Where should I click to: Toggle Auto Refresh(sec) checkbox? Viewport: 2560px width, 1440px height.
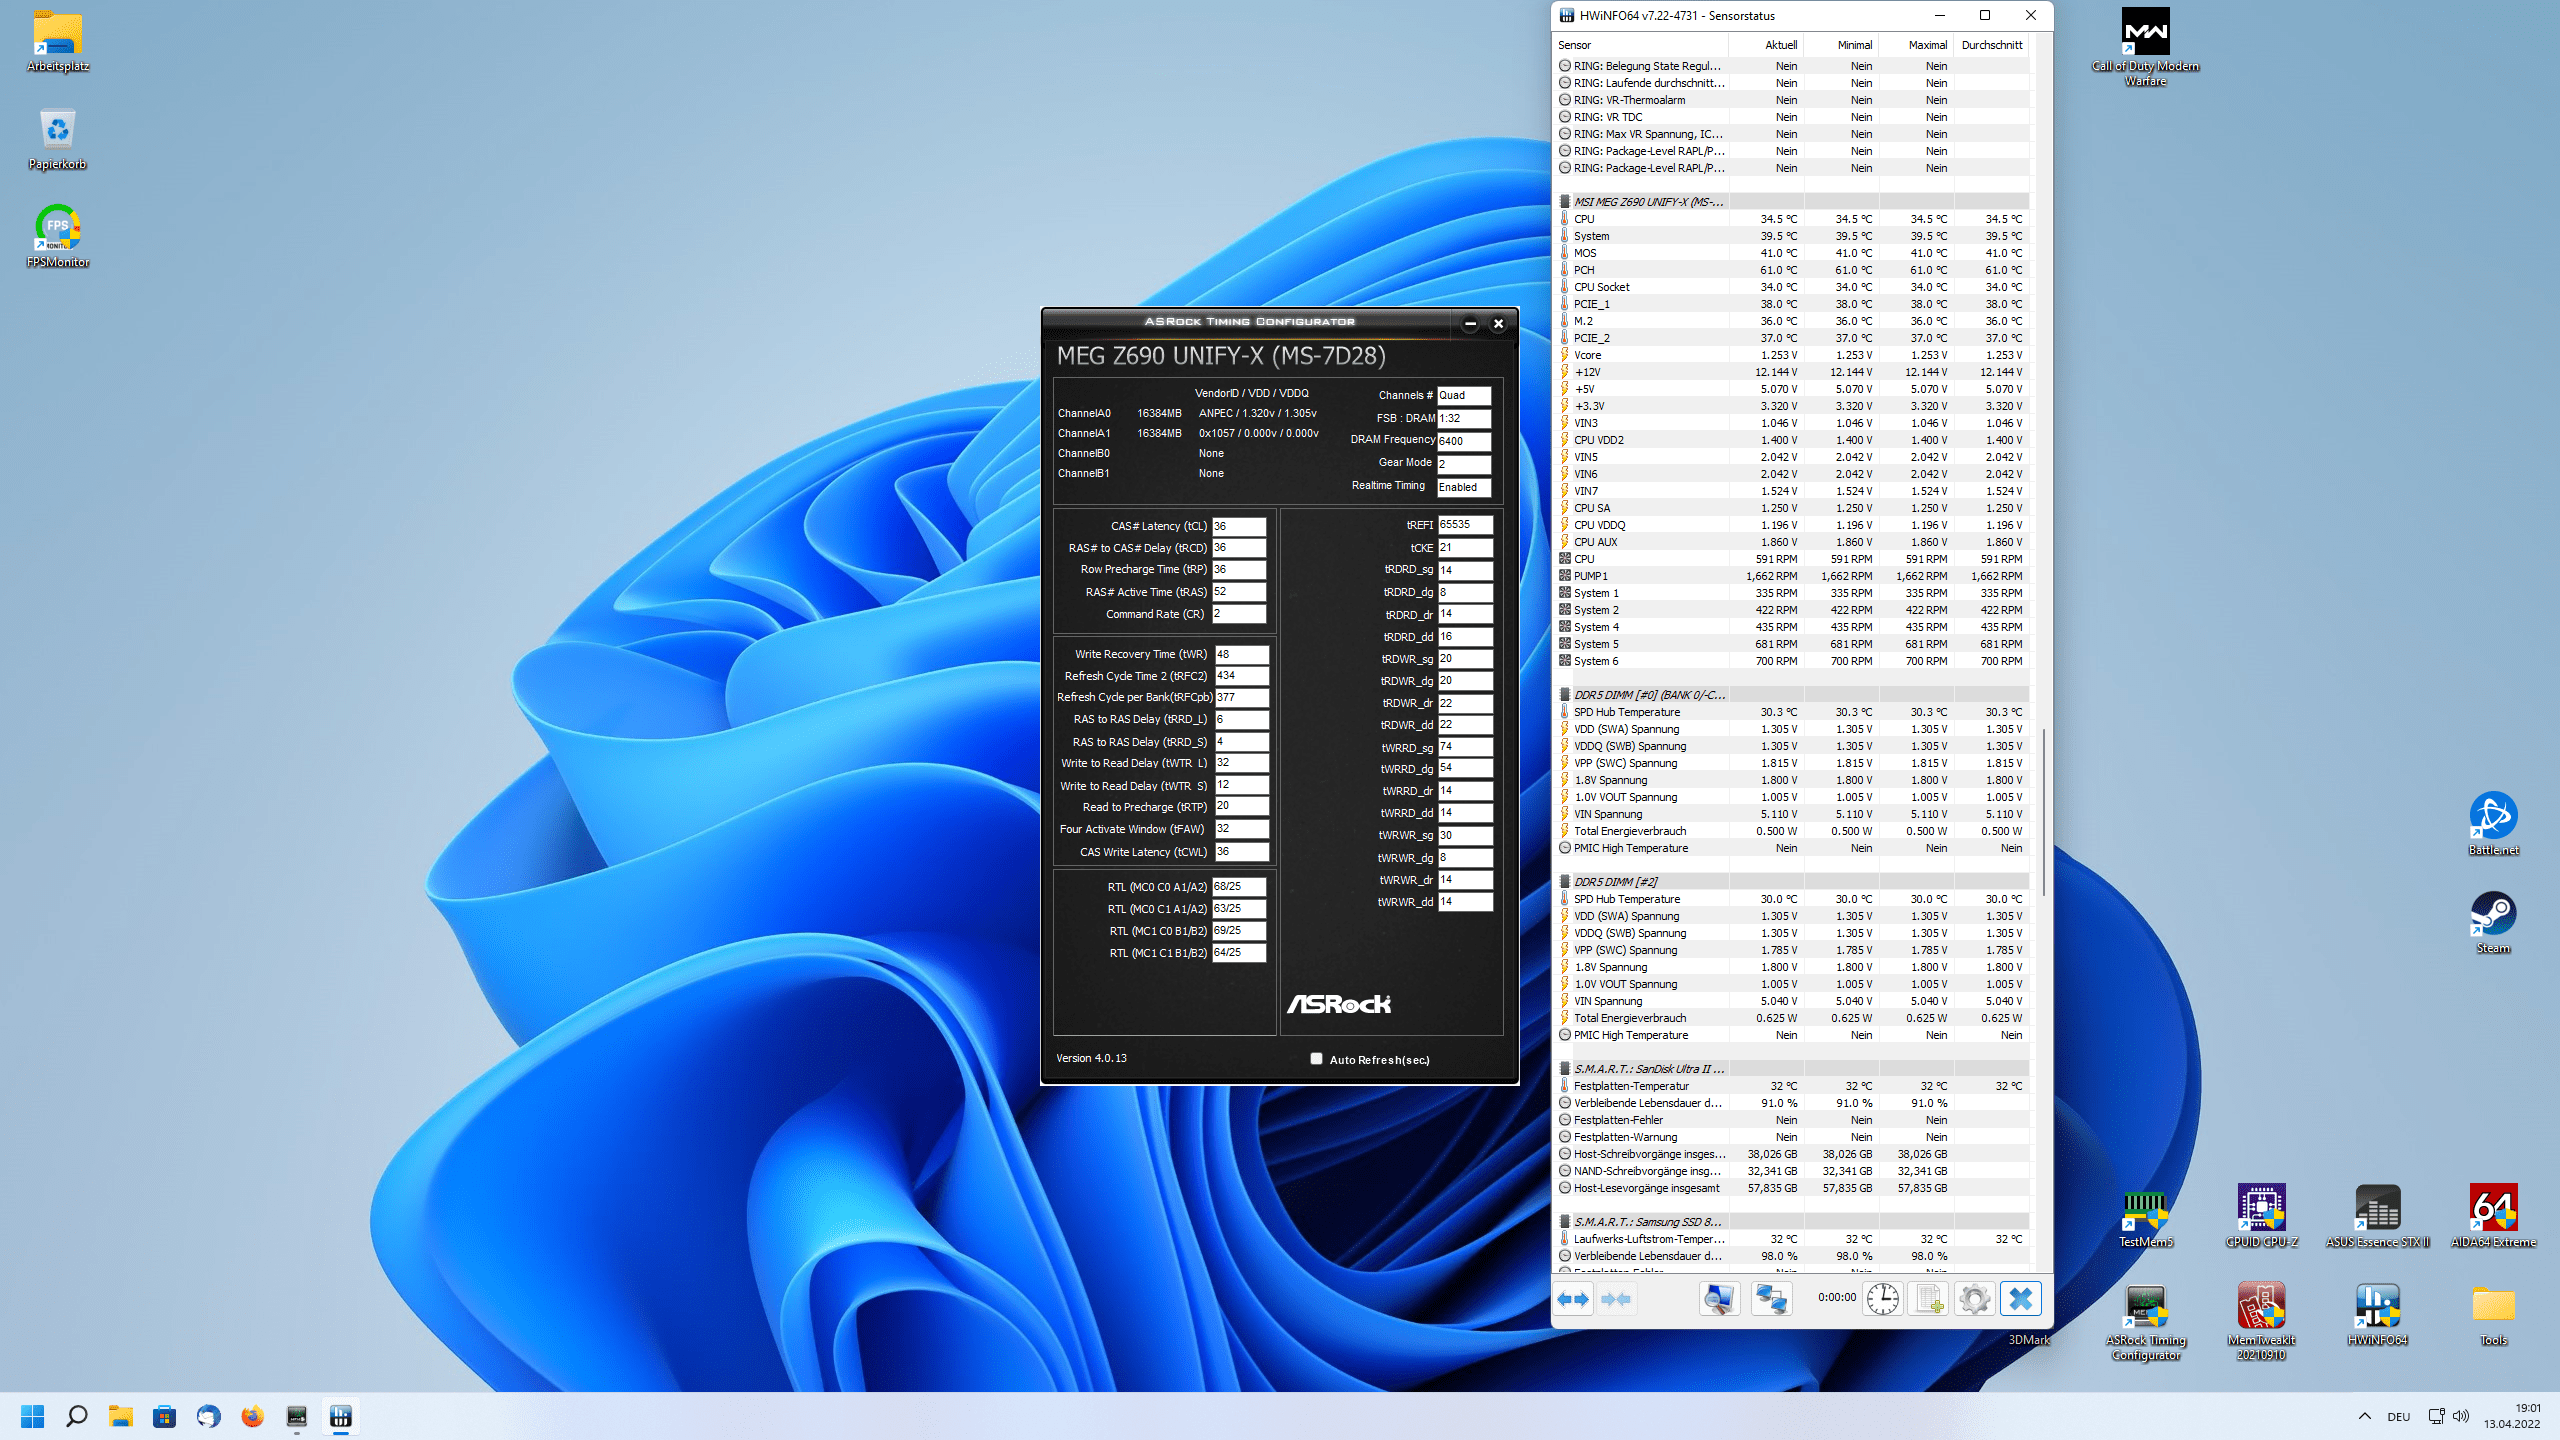click(1316, 1059)
